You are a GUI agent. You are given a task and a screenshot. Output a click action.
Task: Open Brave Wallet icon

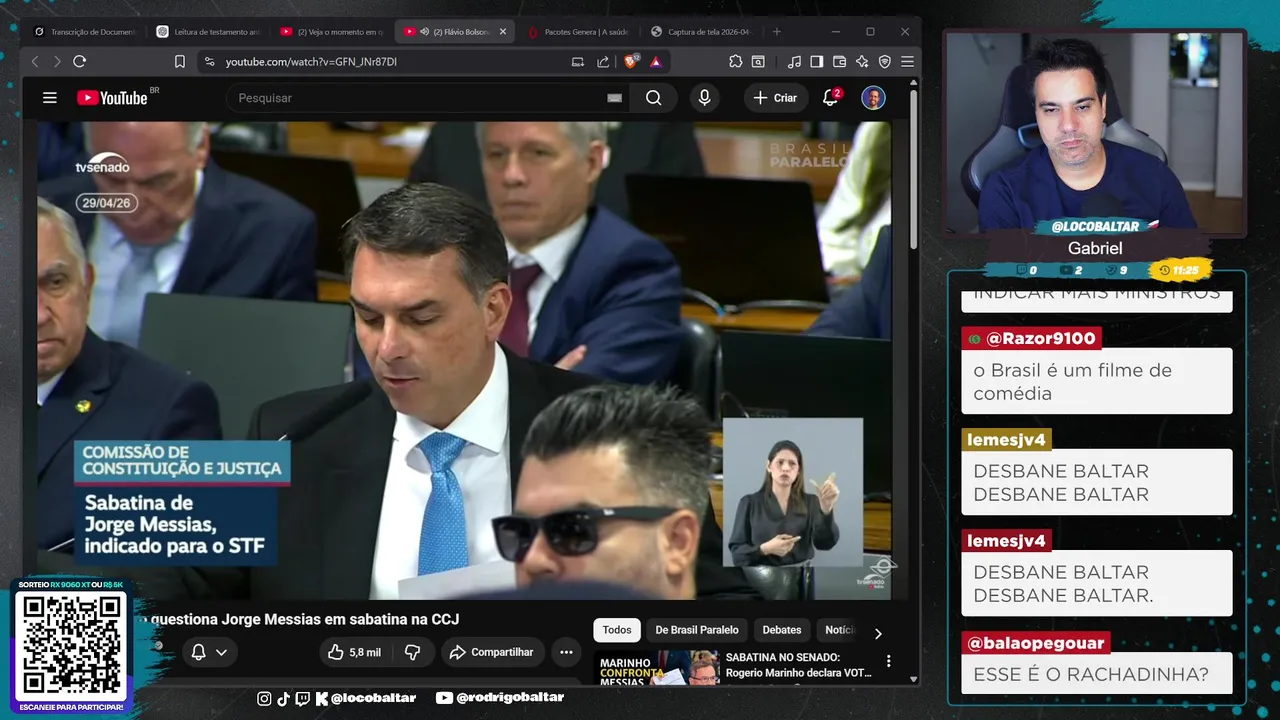click(x=839, y=62)
